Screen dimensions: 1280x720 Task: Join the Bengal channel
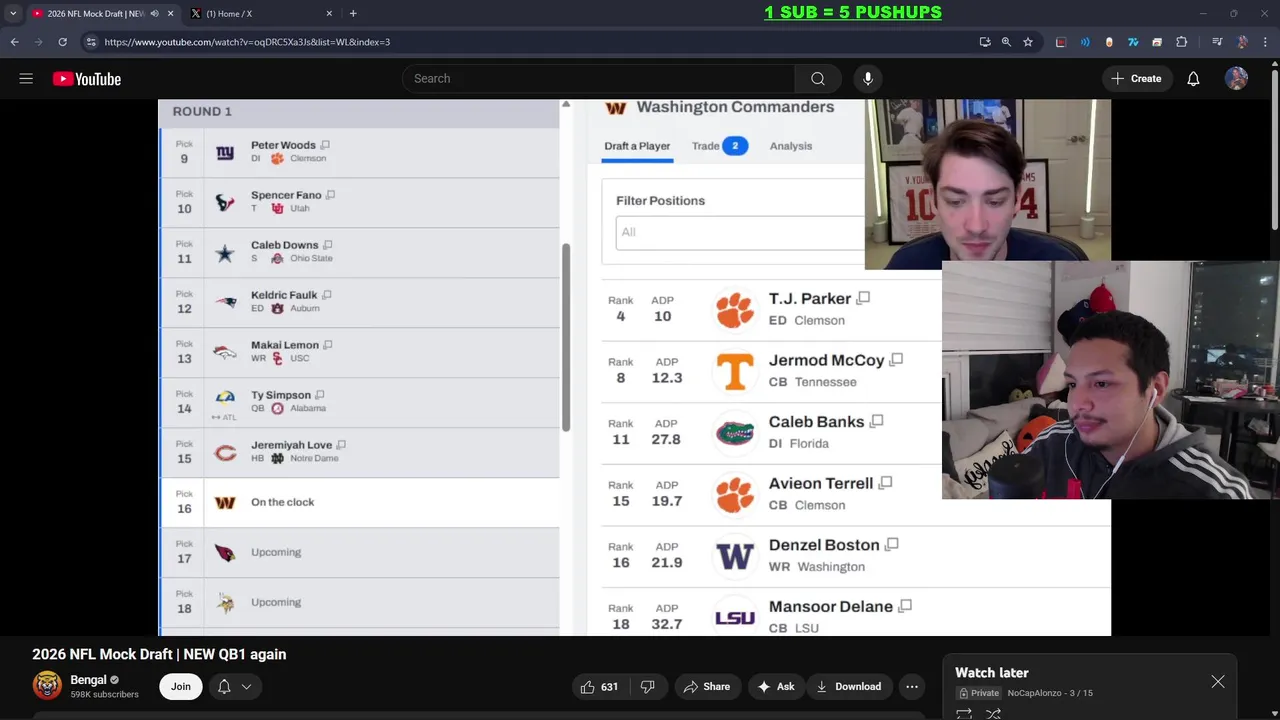tap(181, 687)
